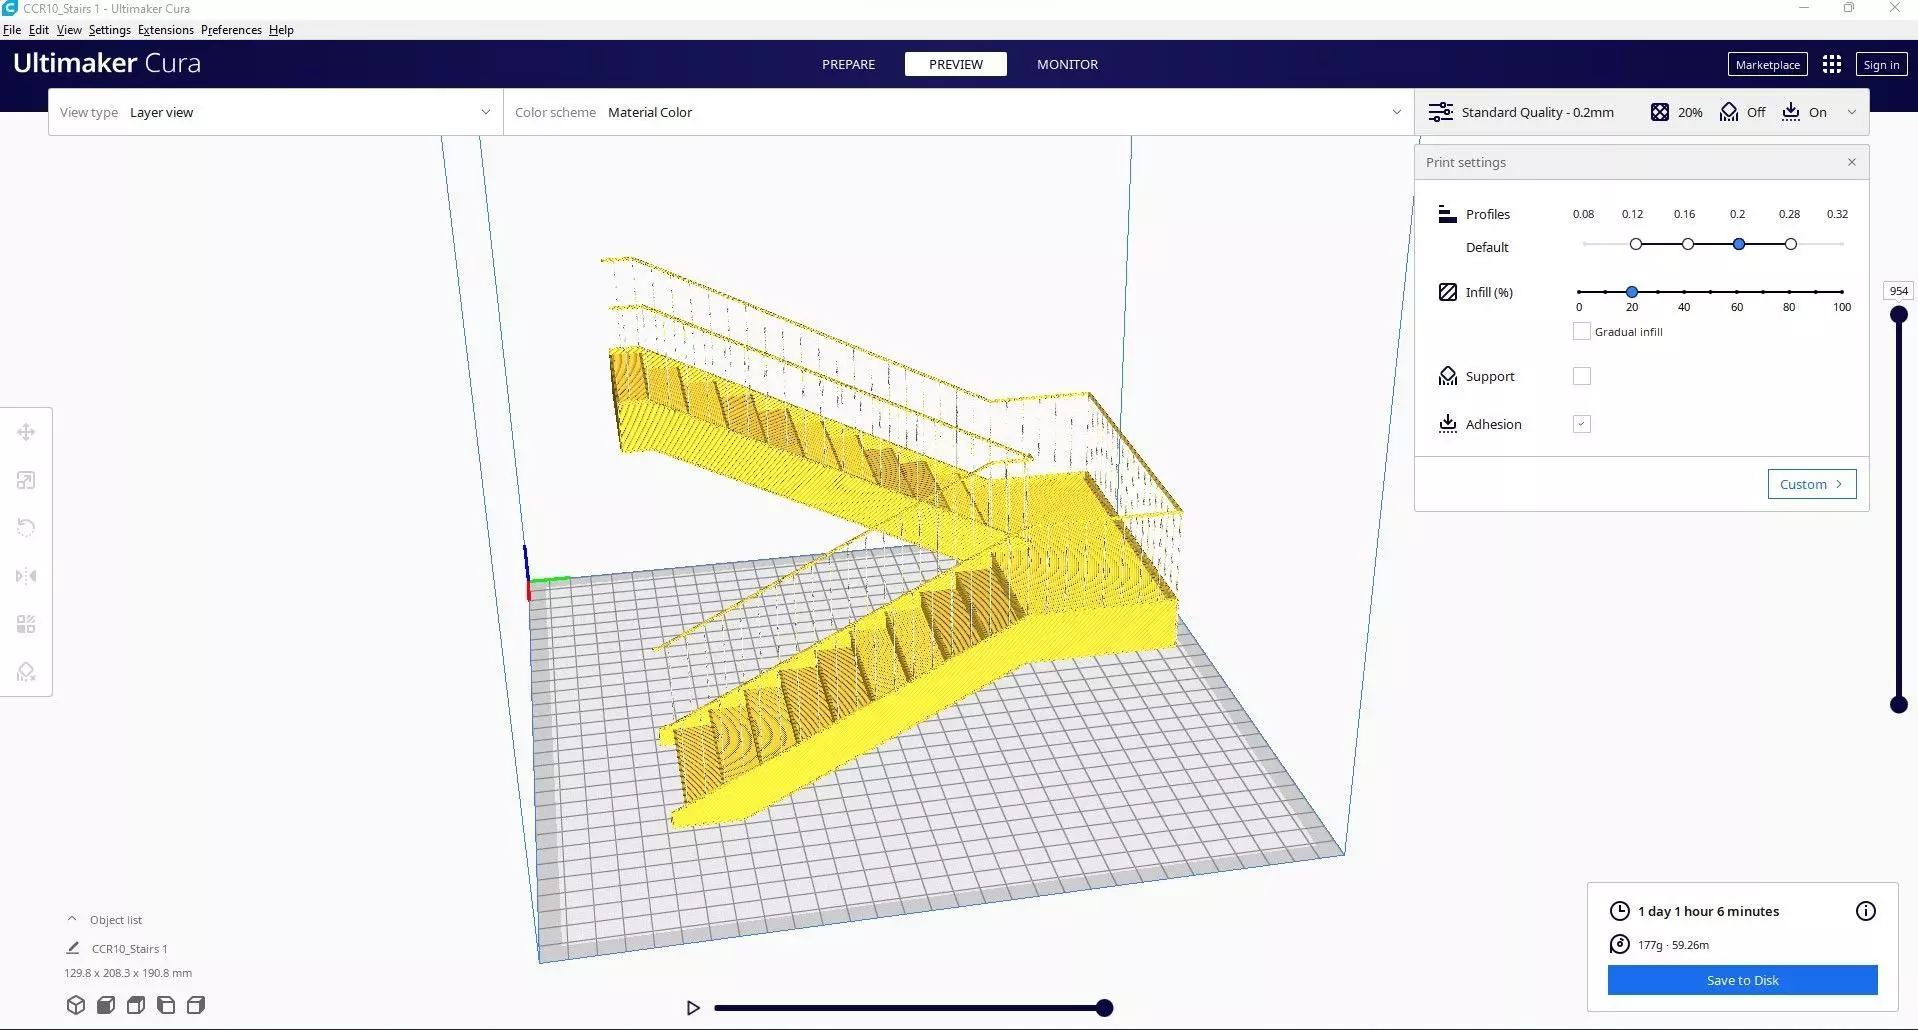The width and height of the screenshot is (1918, 1030).
Task: Click the infill 20% icon in settings bar
Action: (x=1659, y=112)
